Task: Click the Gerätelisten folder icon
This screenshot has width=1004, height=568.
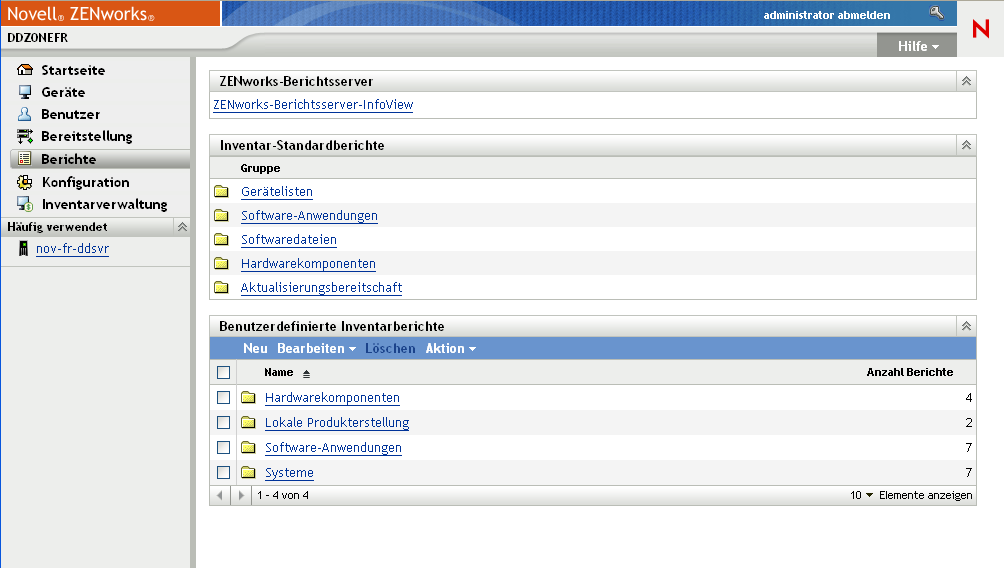Action: coord(222,191)
